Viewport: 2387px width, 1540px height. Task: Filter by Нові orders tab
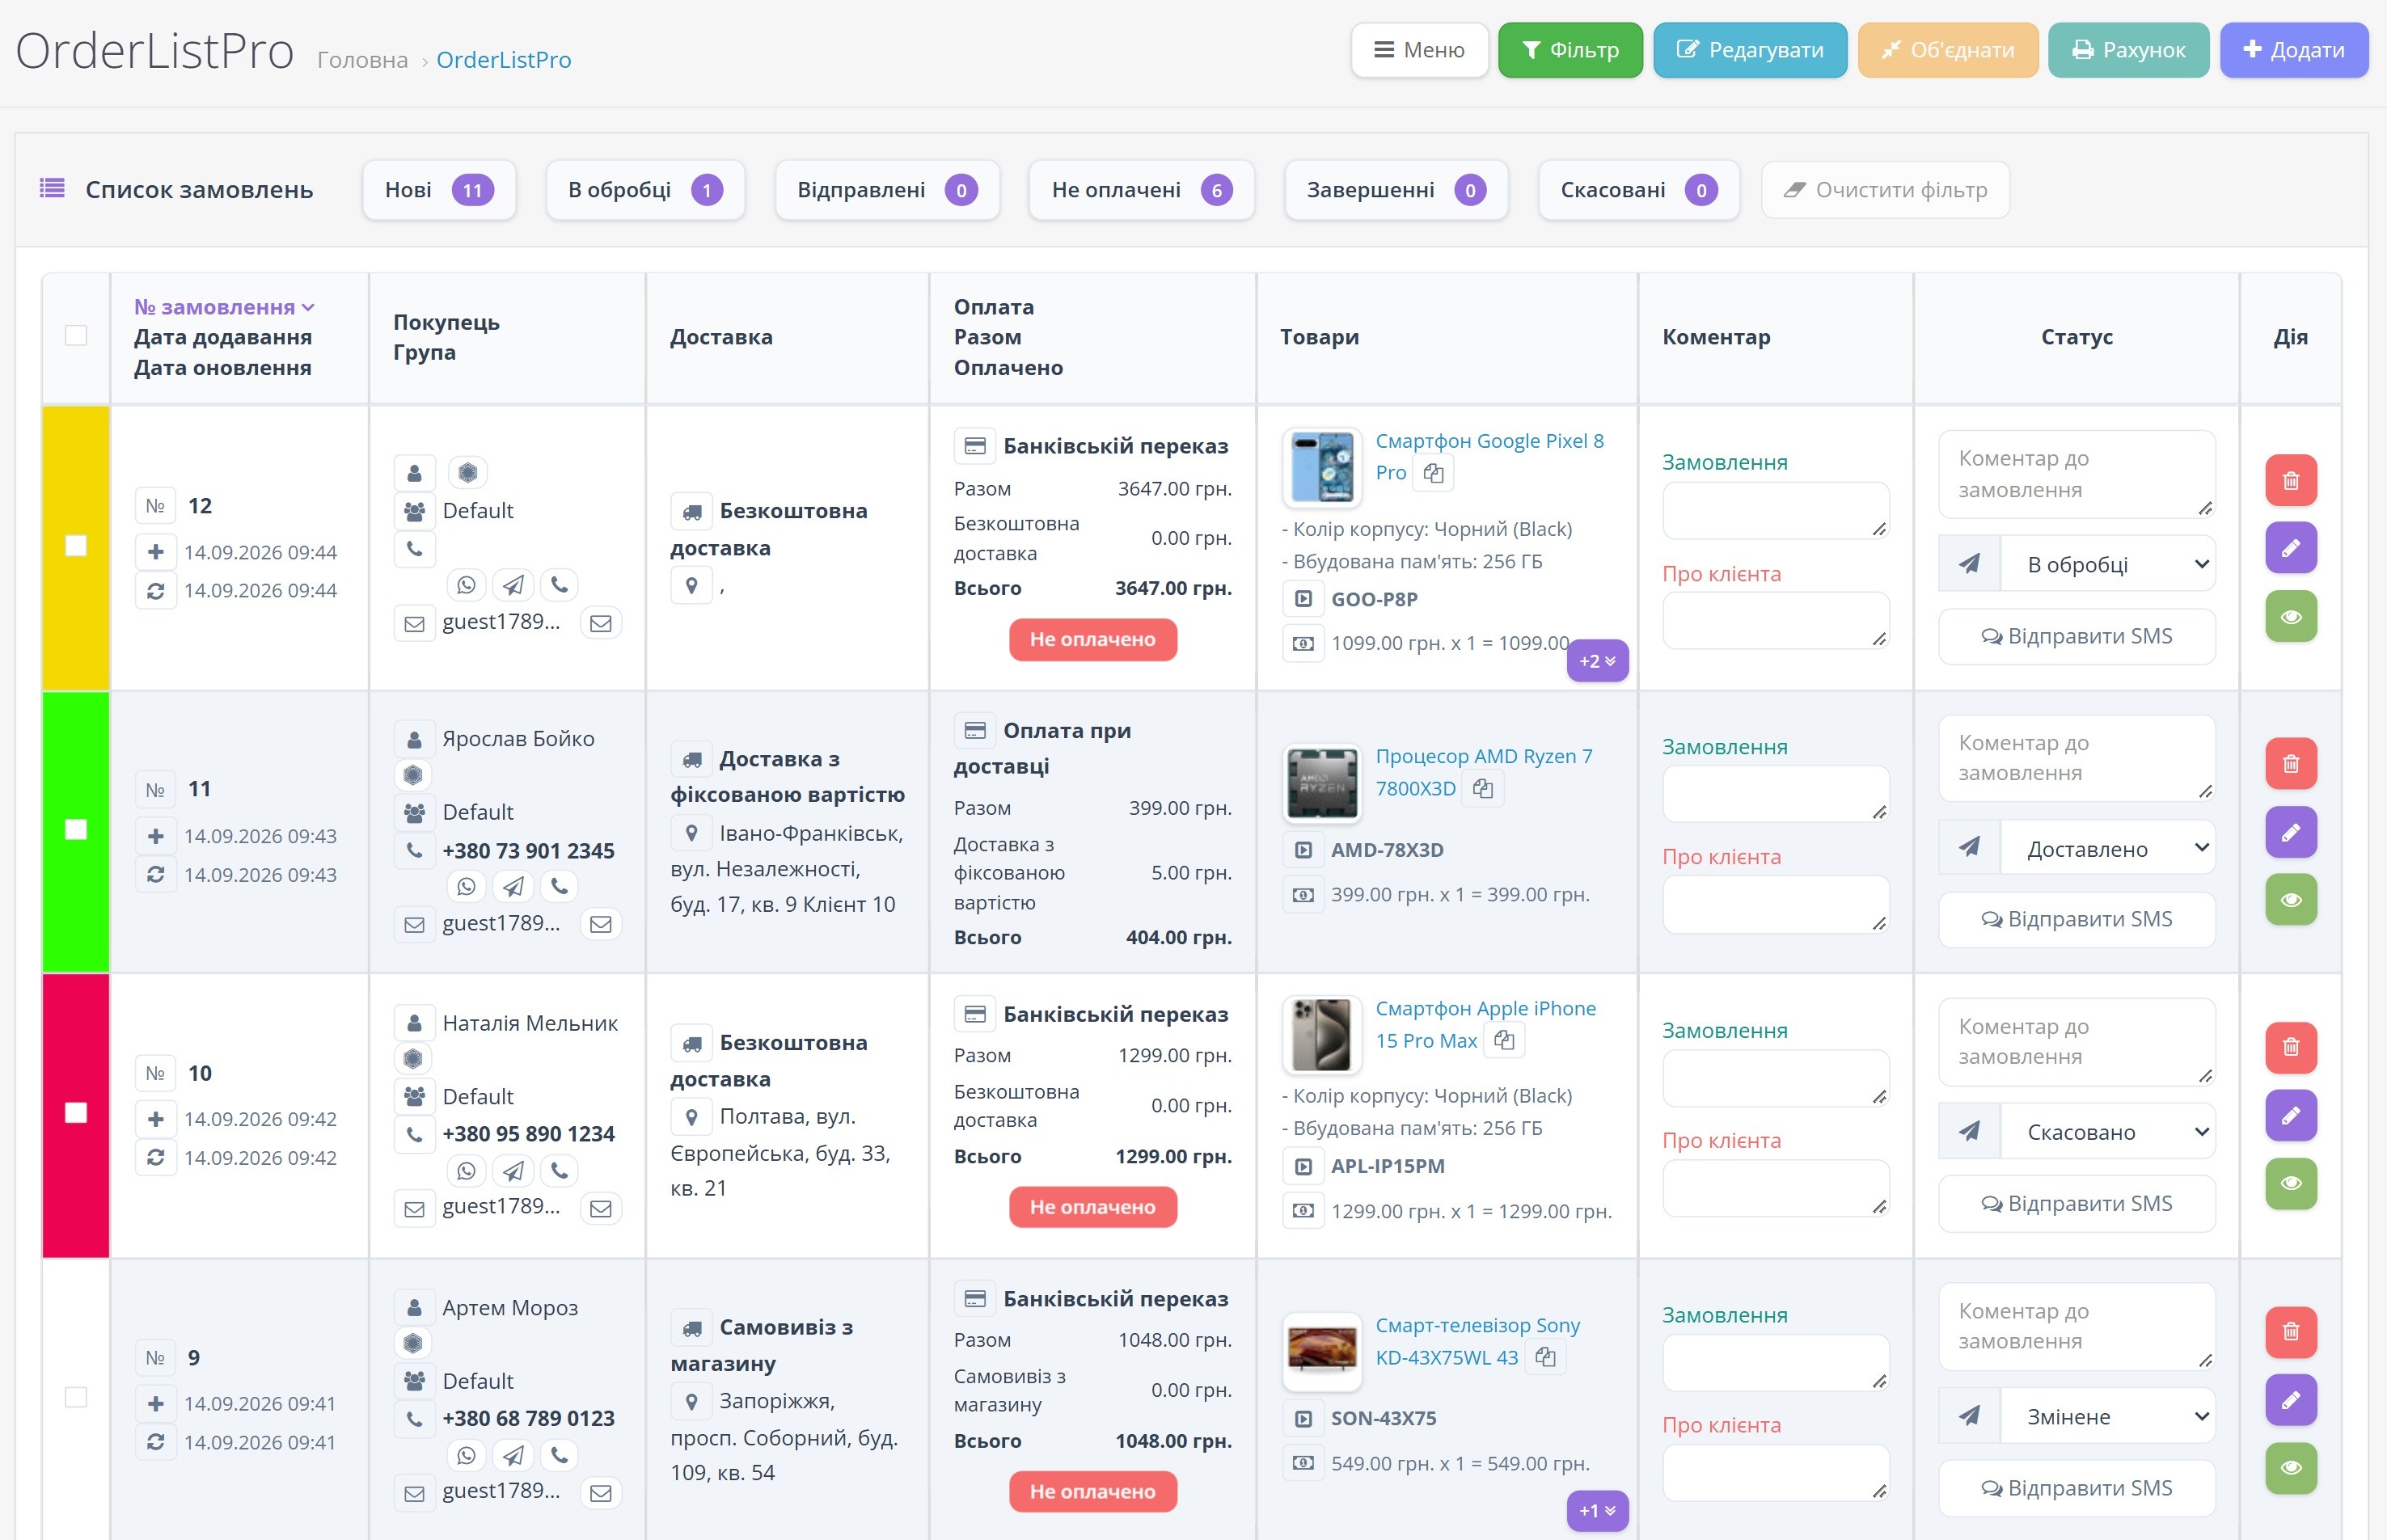pyautogui.click(x=439, y=190)
